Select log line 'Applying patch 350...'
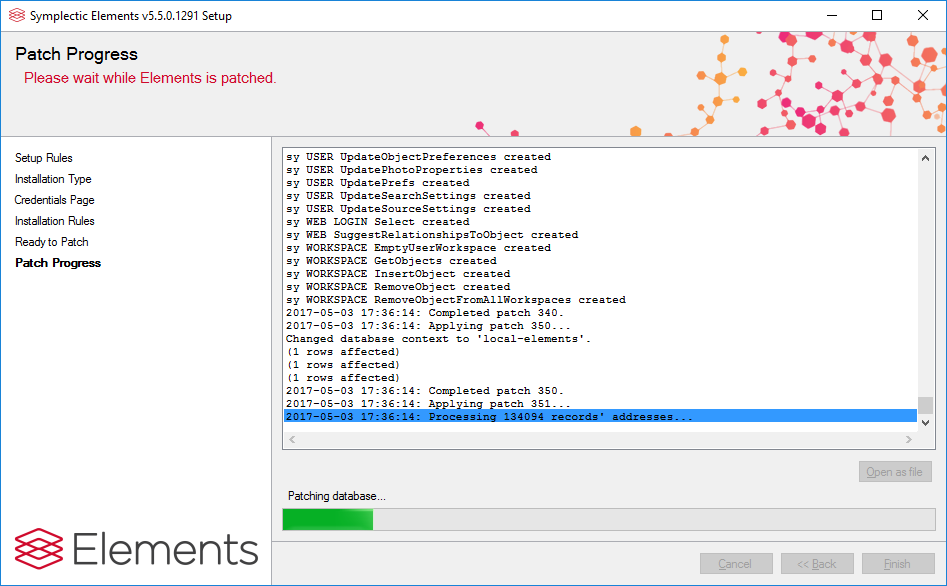 (428, 326)
